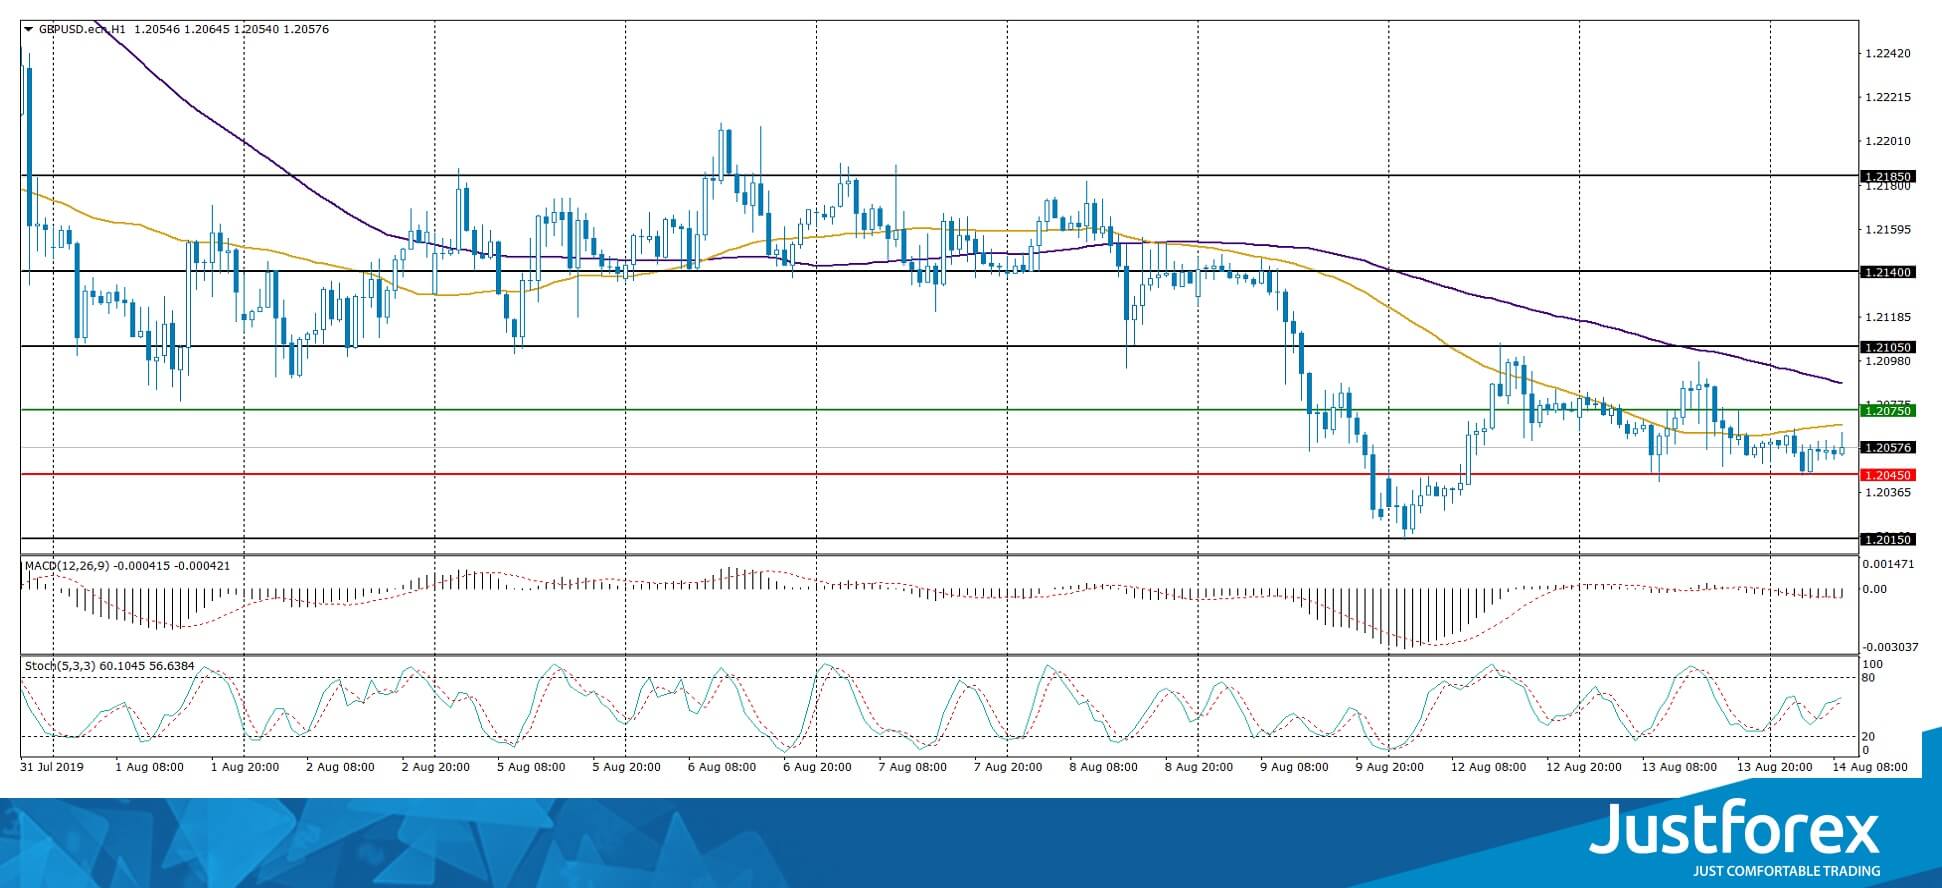Click the Just Comfortable Trading tagline
Screen dimensions: 1942x888
point(1786,871)
